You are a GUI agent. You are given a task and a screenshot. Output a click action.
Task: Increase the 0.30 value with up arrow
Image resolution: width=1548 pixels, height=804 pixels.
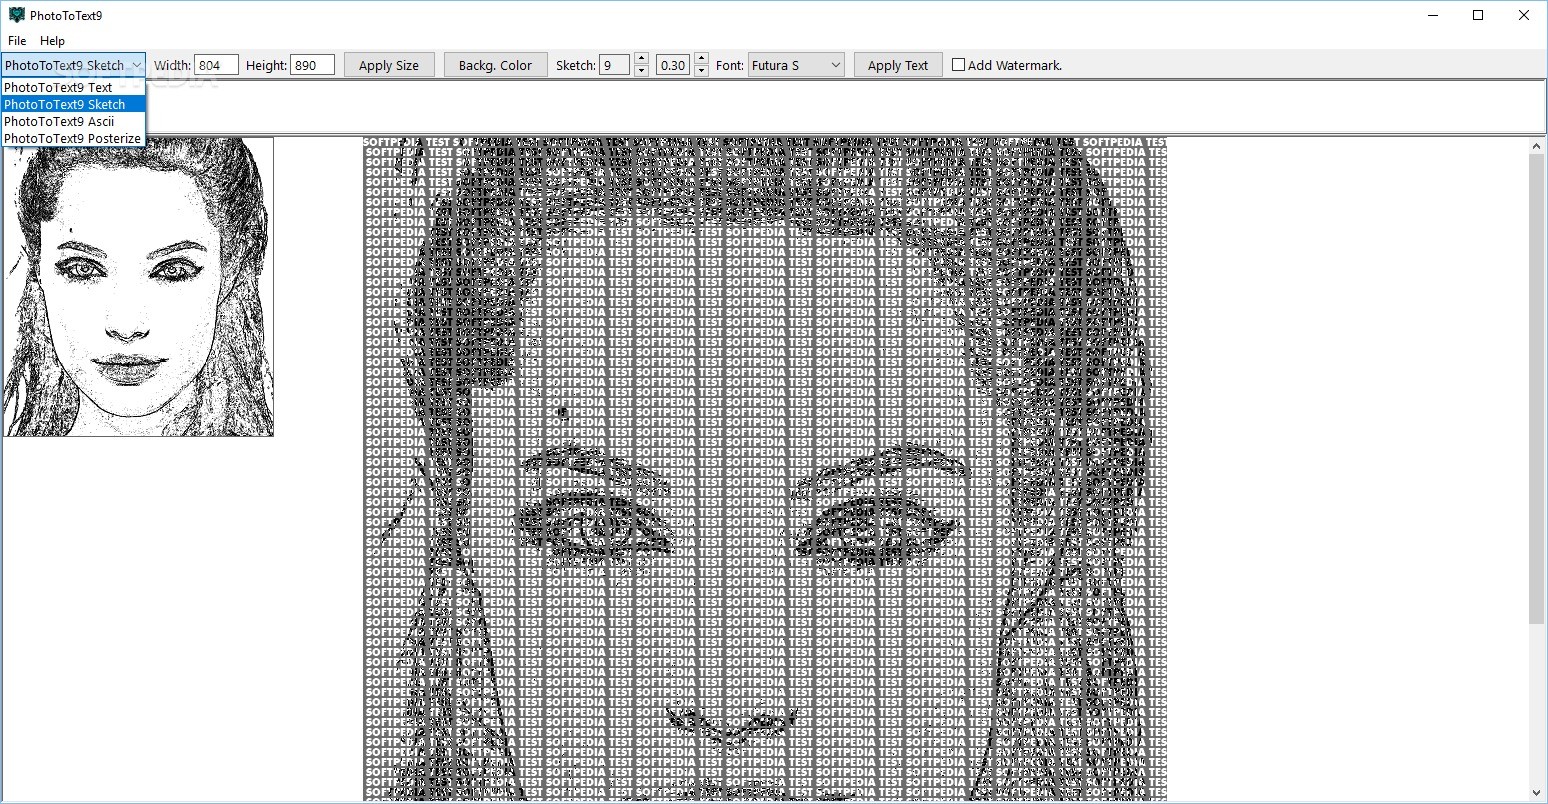click(701, 59)
